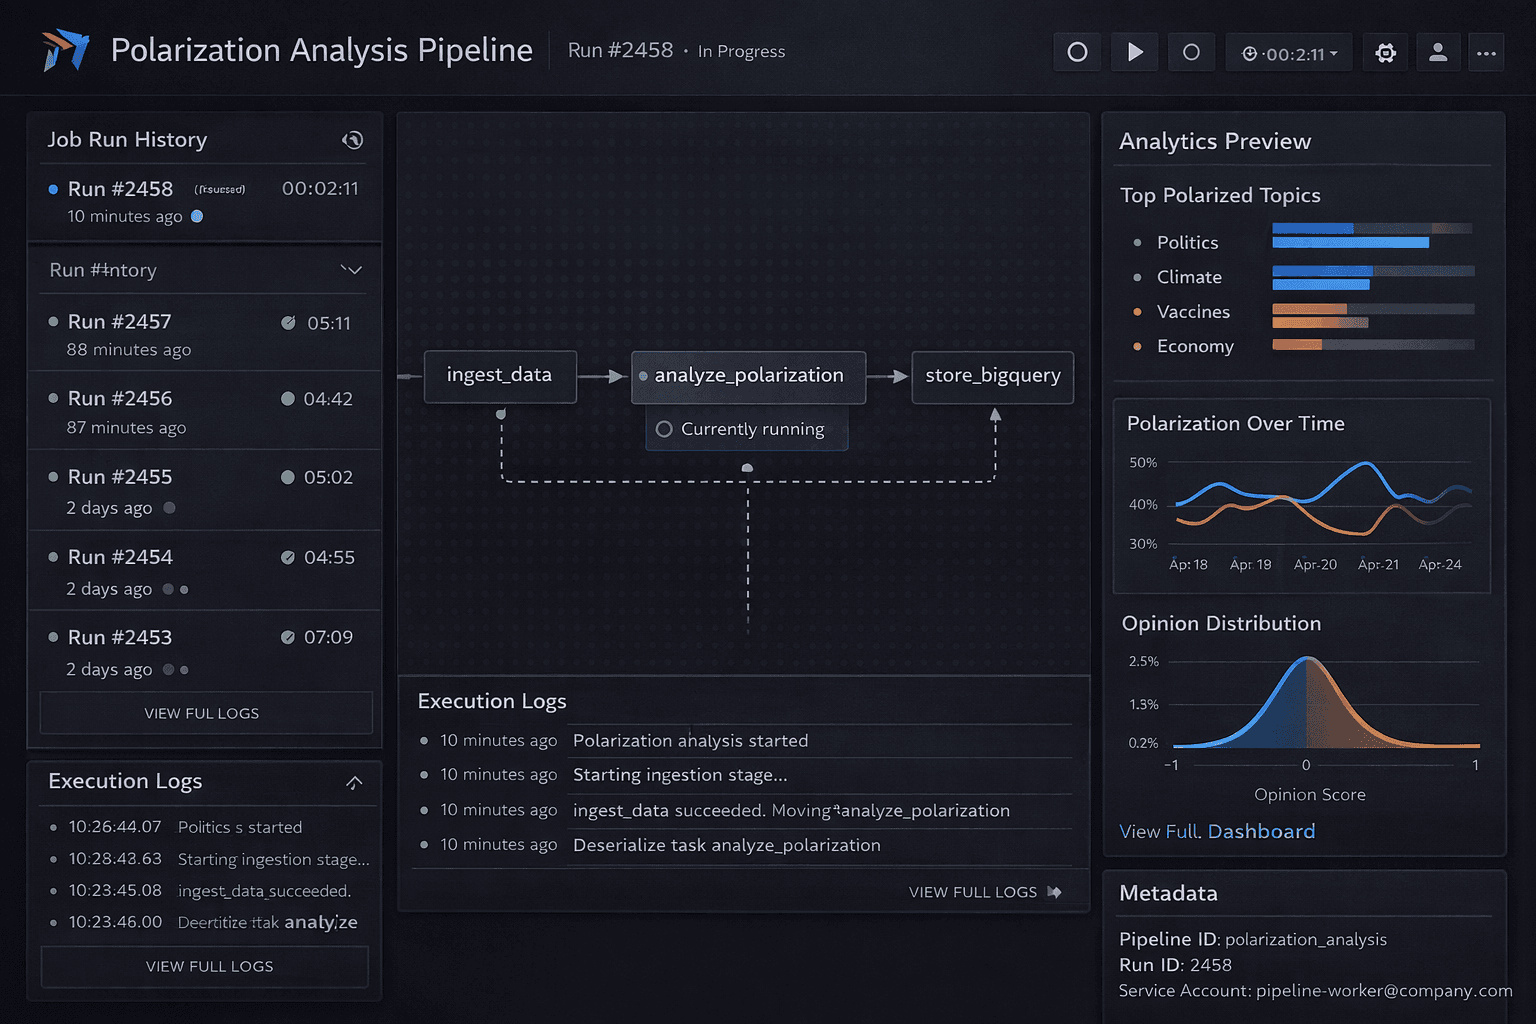Select the Run pipeline play icon
The width and height of the screenshot is (1536, 1024).
coord(1134,52)
